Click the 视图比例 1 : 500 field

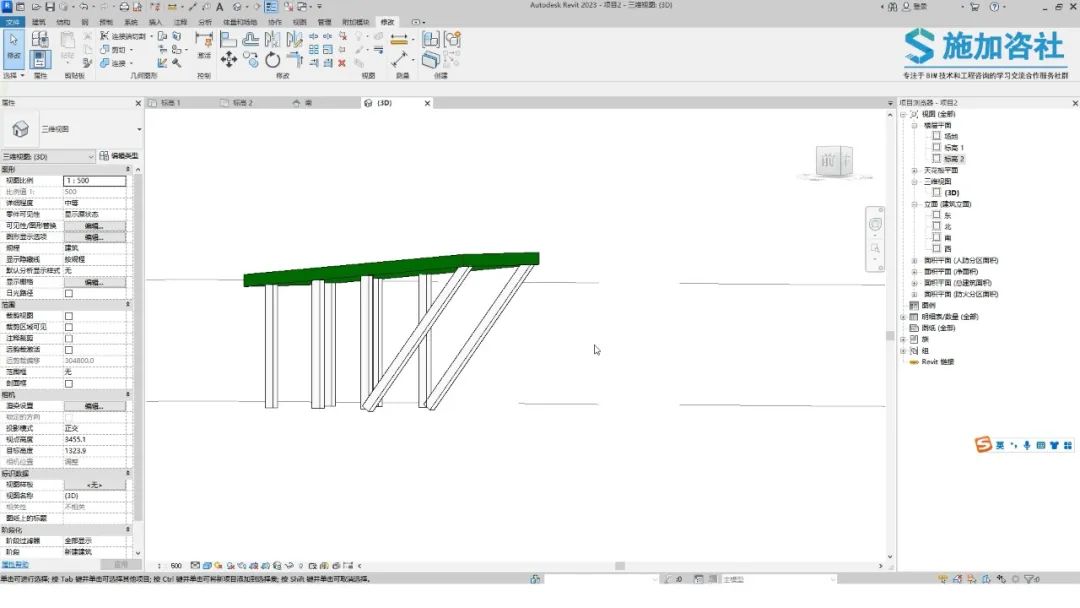(95, 180)
